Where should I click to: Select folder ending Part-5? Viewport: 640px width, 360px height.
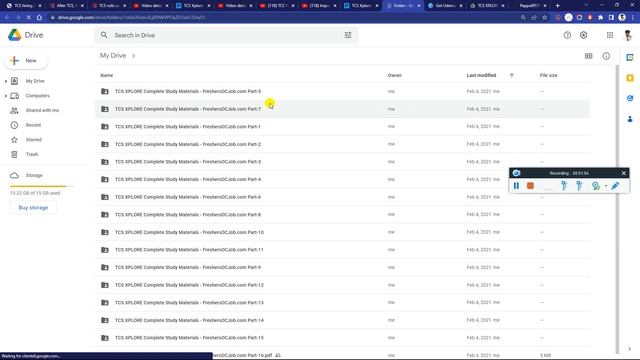[342, 91]
